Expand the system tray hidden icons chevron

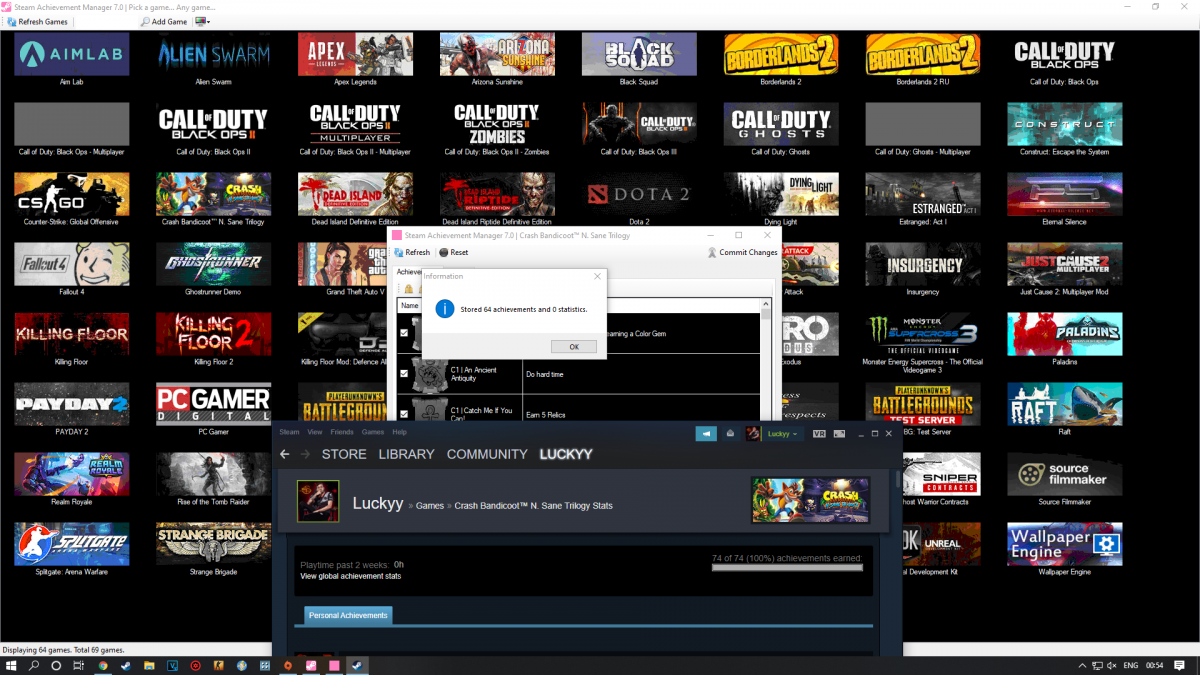(x=1085, y=665)
